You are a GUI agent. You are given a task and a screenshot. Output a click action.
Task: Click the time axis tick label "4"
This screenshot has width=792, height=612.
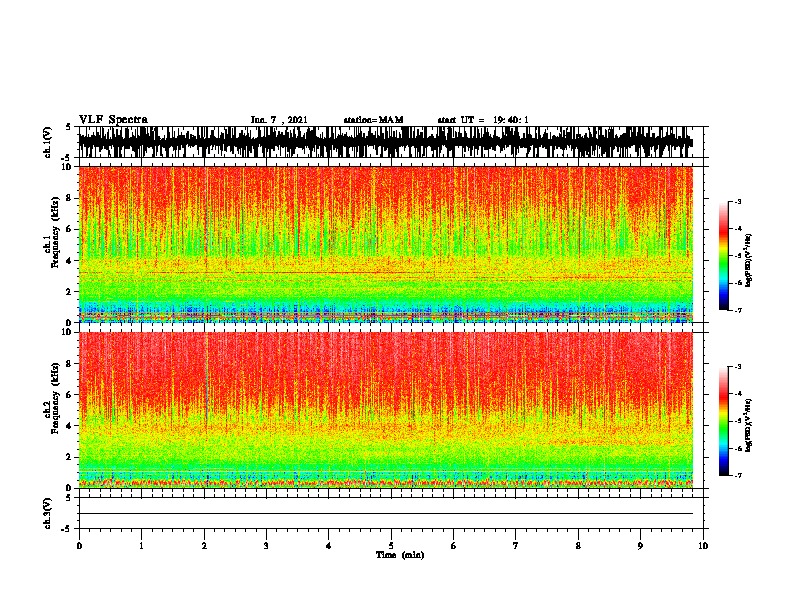point(329,546)
